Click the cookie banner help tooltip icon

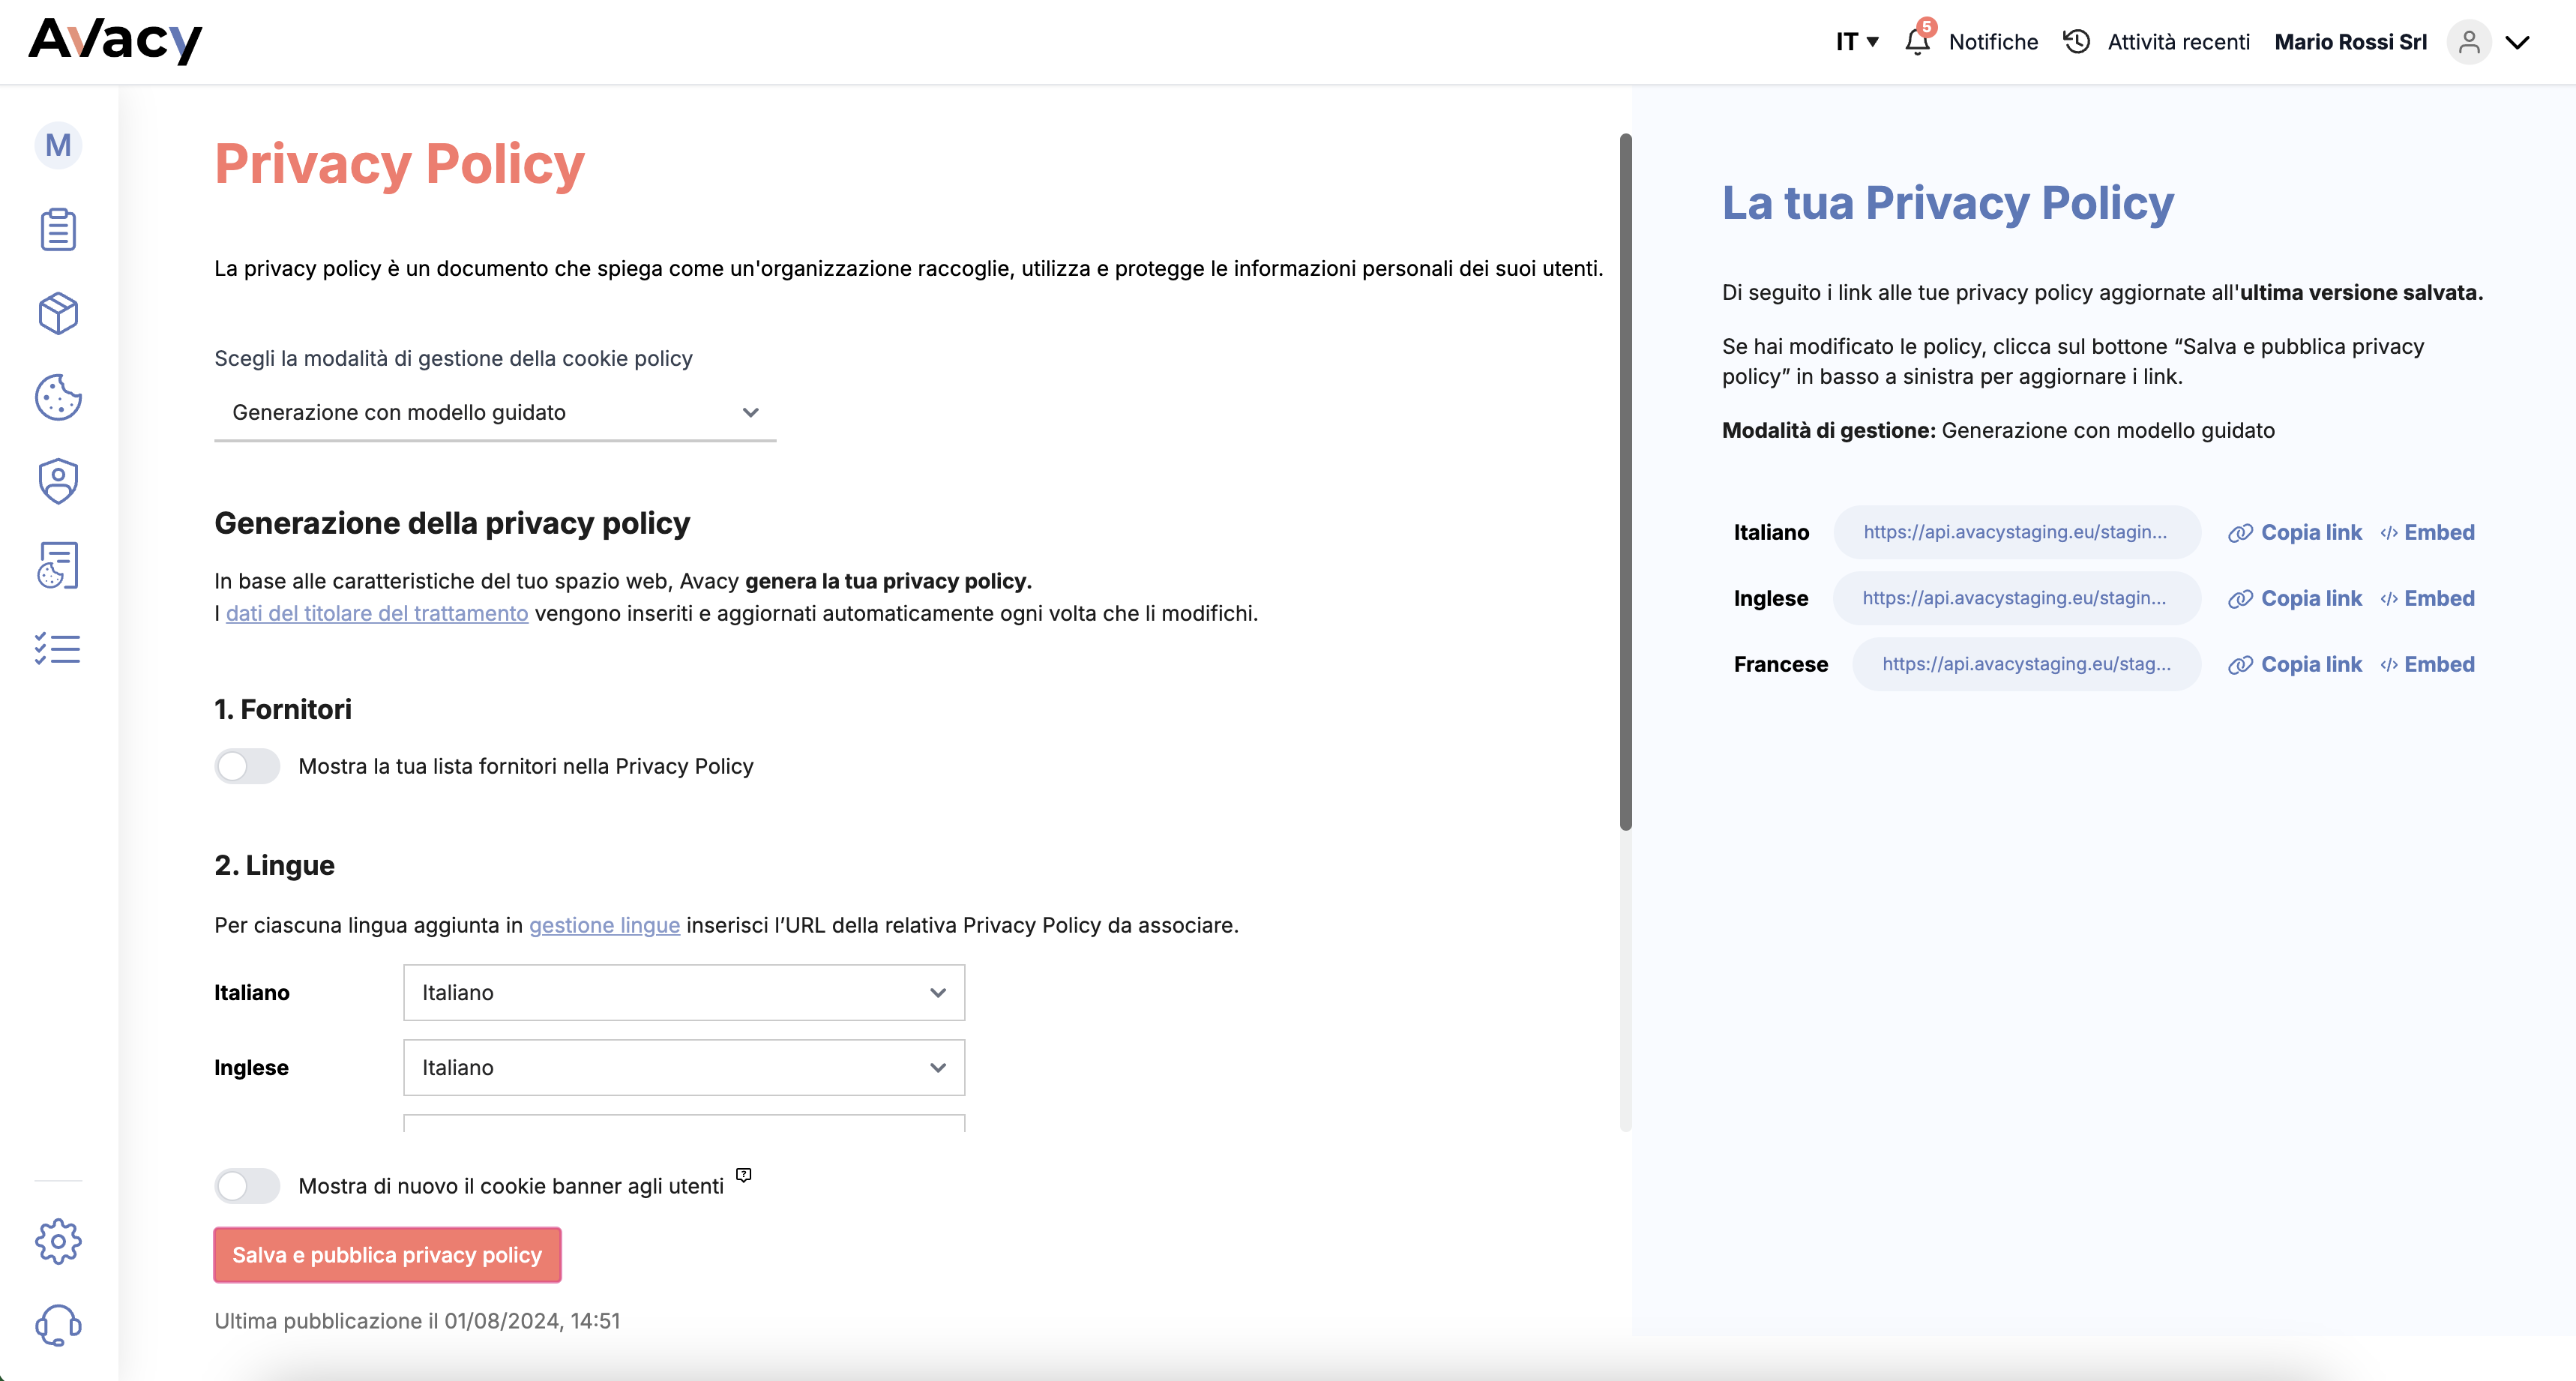coord(743,1175)
